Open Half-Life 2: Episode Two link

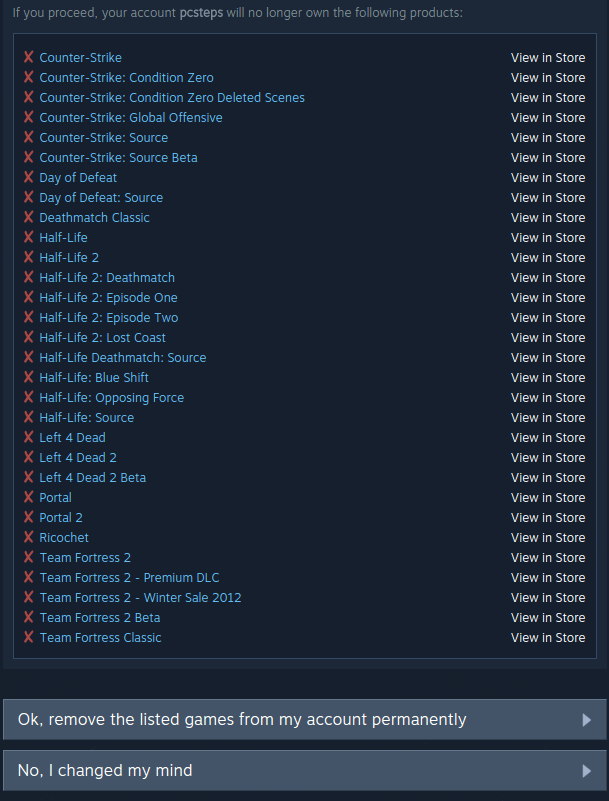[x=109, y=317]
